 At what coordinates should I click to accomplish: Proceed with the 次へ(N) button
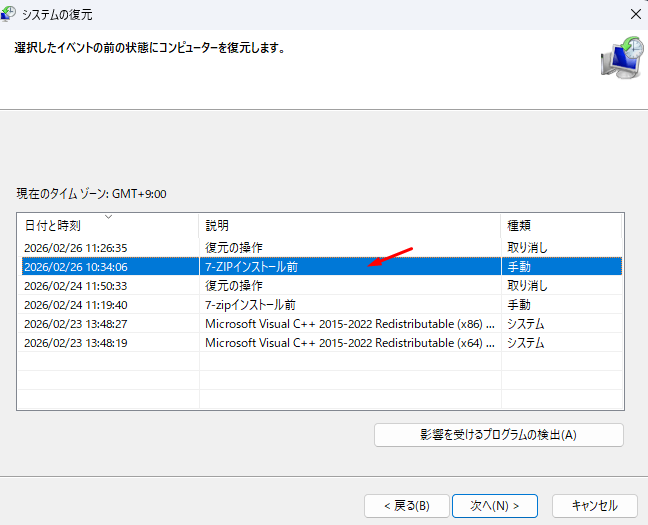coord(494,505)
